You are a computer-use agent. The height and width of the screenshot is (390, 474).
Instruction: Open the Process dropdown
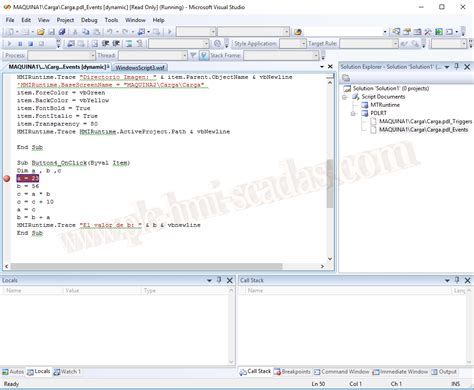(x=93, y=55)
